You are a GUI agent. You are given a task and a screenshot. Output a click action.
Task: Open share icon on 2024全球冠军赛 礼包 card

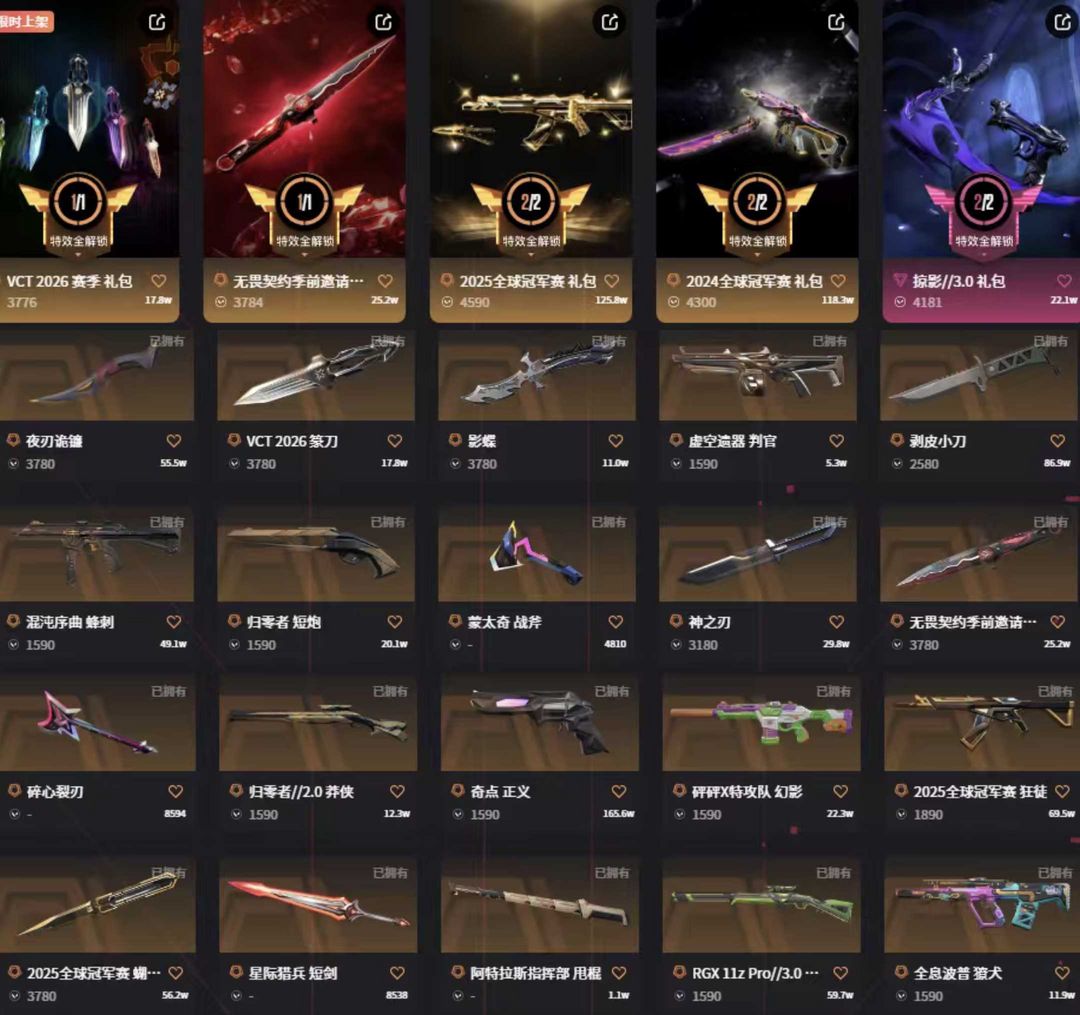836,22
